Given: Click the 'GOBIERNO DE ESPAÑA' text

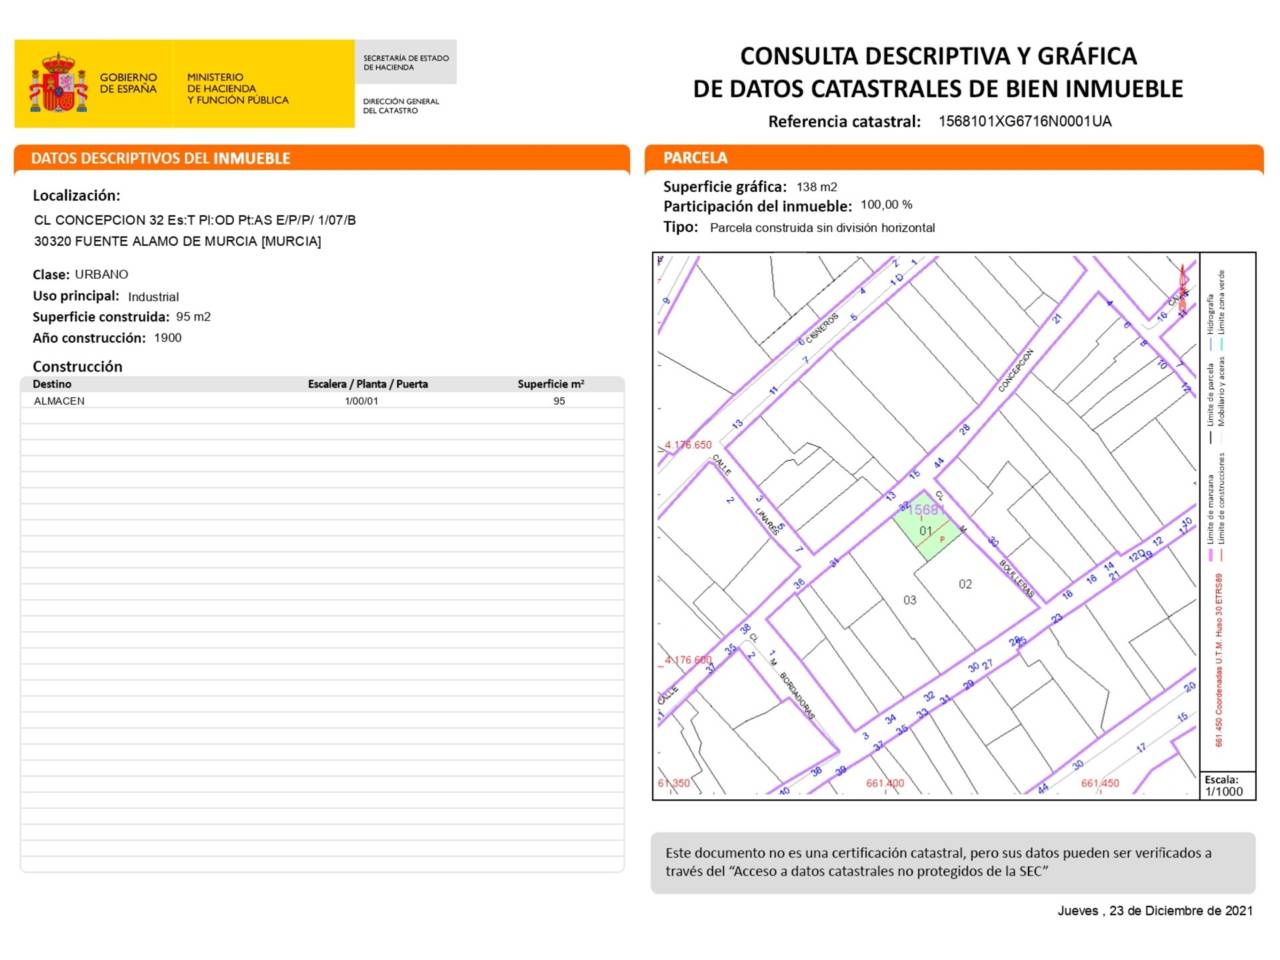Looking at the screenshot, I should click(x=128, y=83).
